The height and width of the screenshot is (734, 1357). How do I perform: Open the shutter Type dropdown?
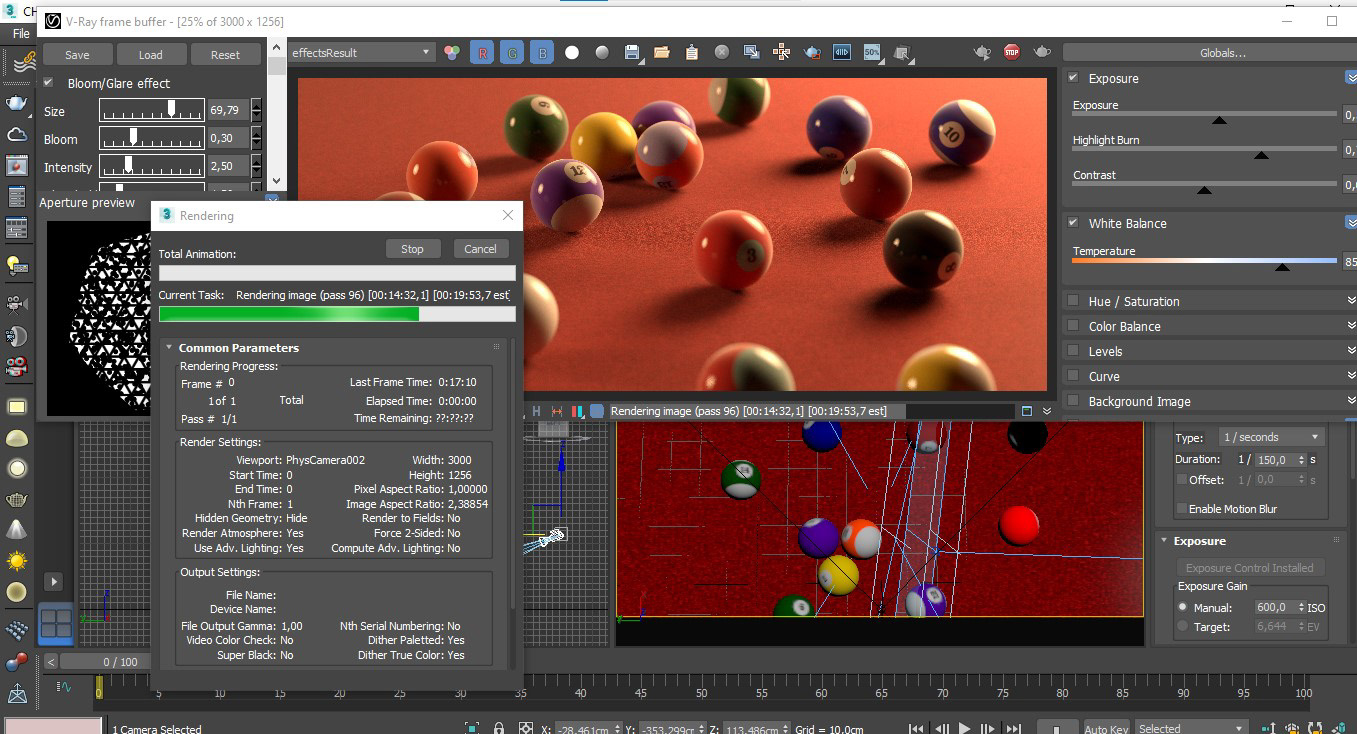[1270, 437]
